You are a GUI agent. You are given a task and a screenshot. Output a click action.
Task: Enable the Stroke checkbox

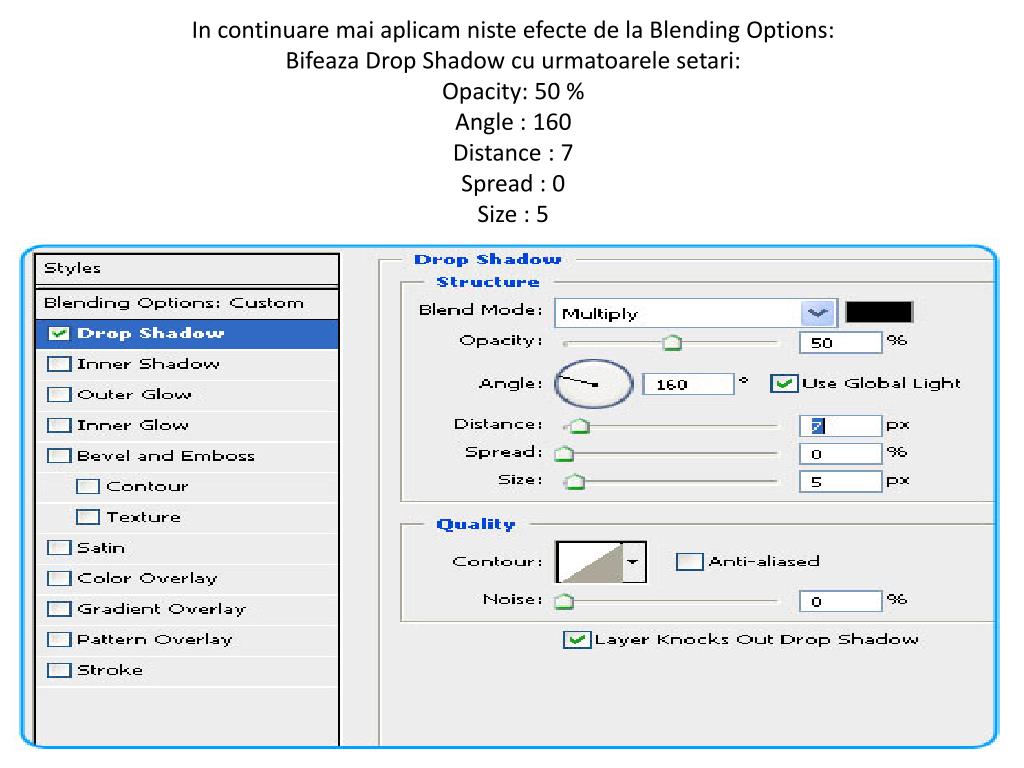pyautogui.click(x=59, y=670)
